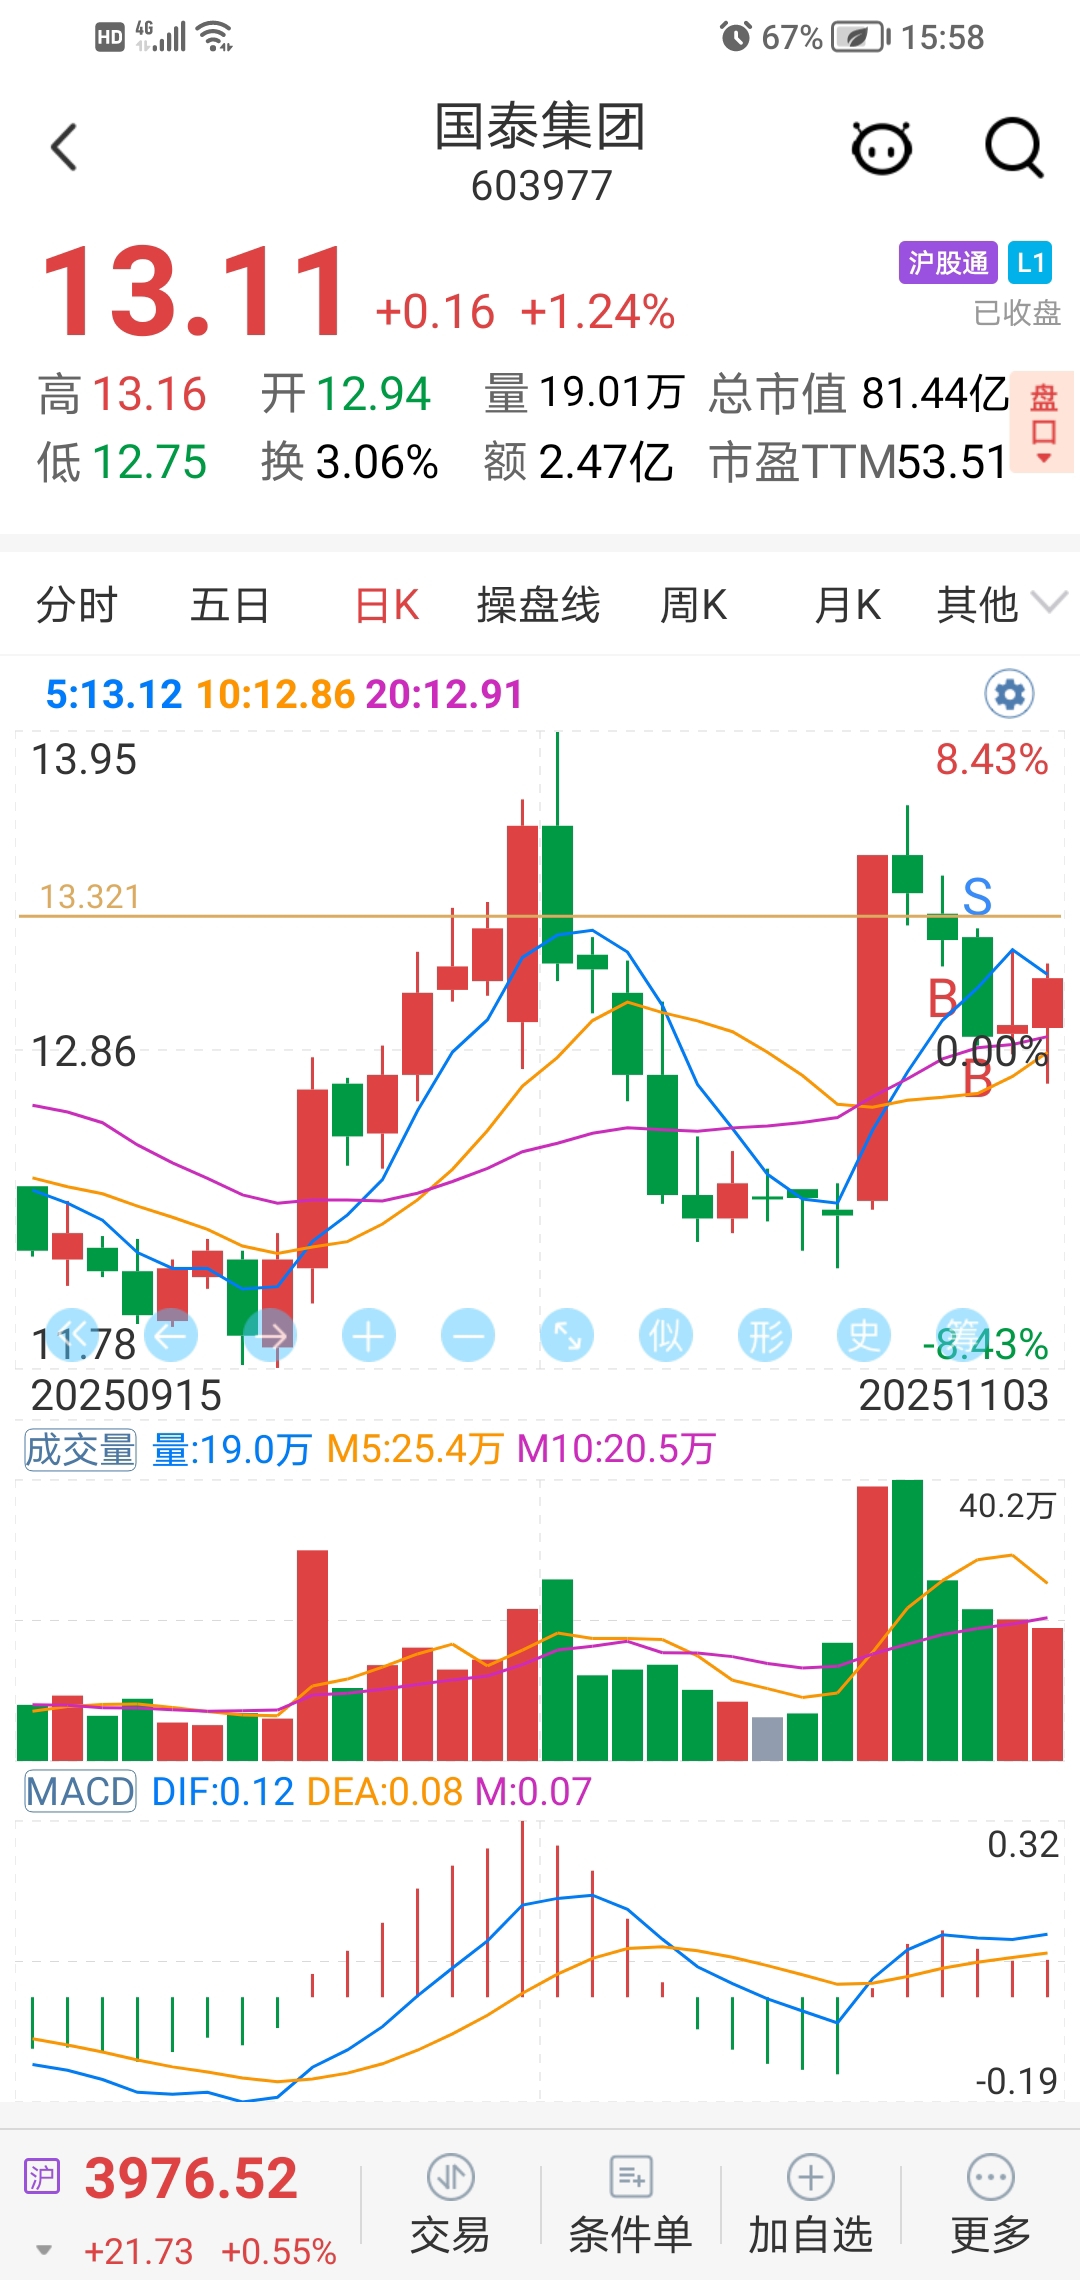
Task: Open stock search magnifier
Action: [x=1014, y=148]
